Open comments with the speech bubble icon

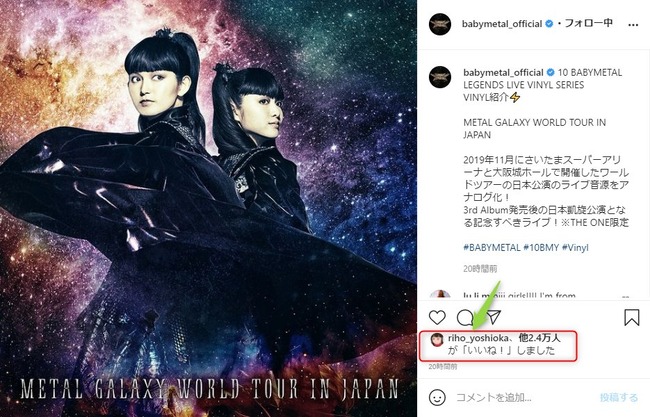(x=465, y=318)
